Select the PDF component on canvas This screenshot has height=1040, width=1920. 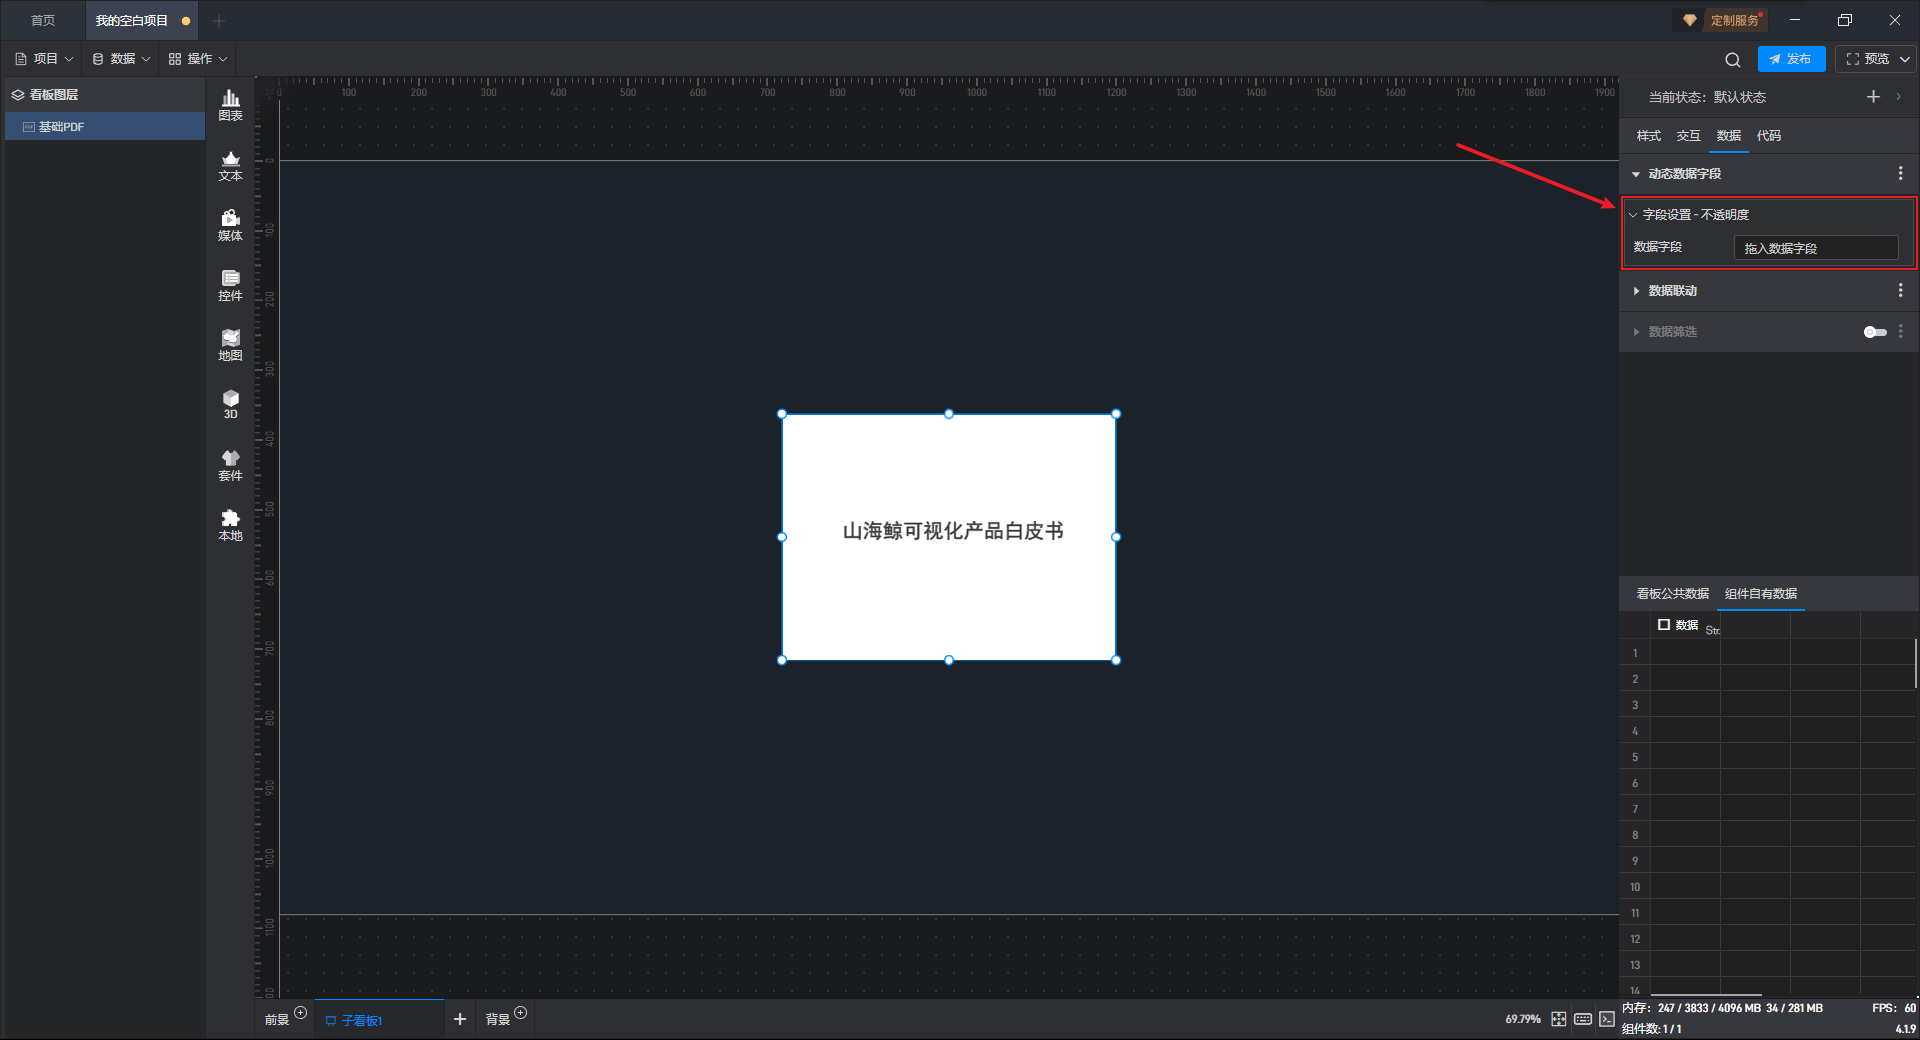tap(949, 537)
